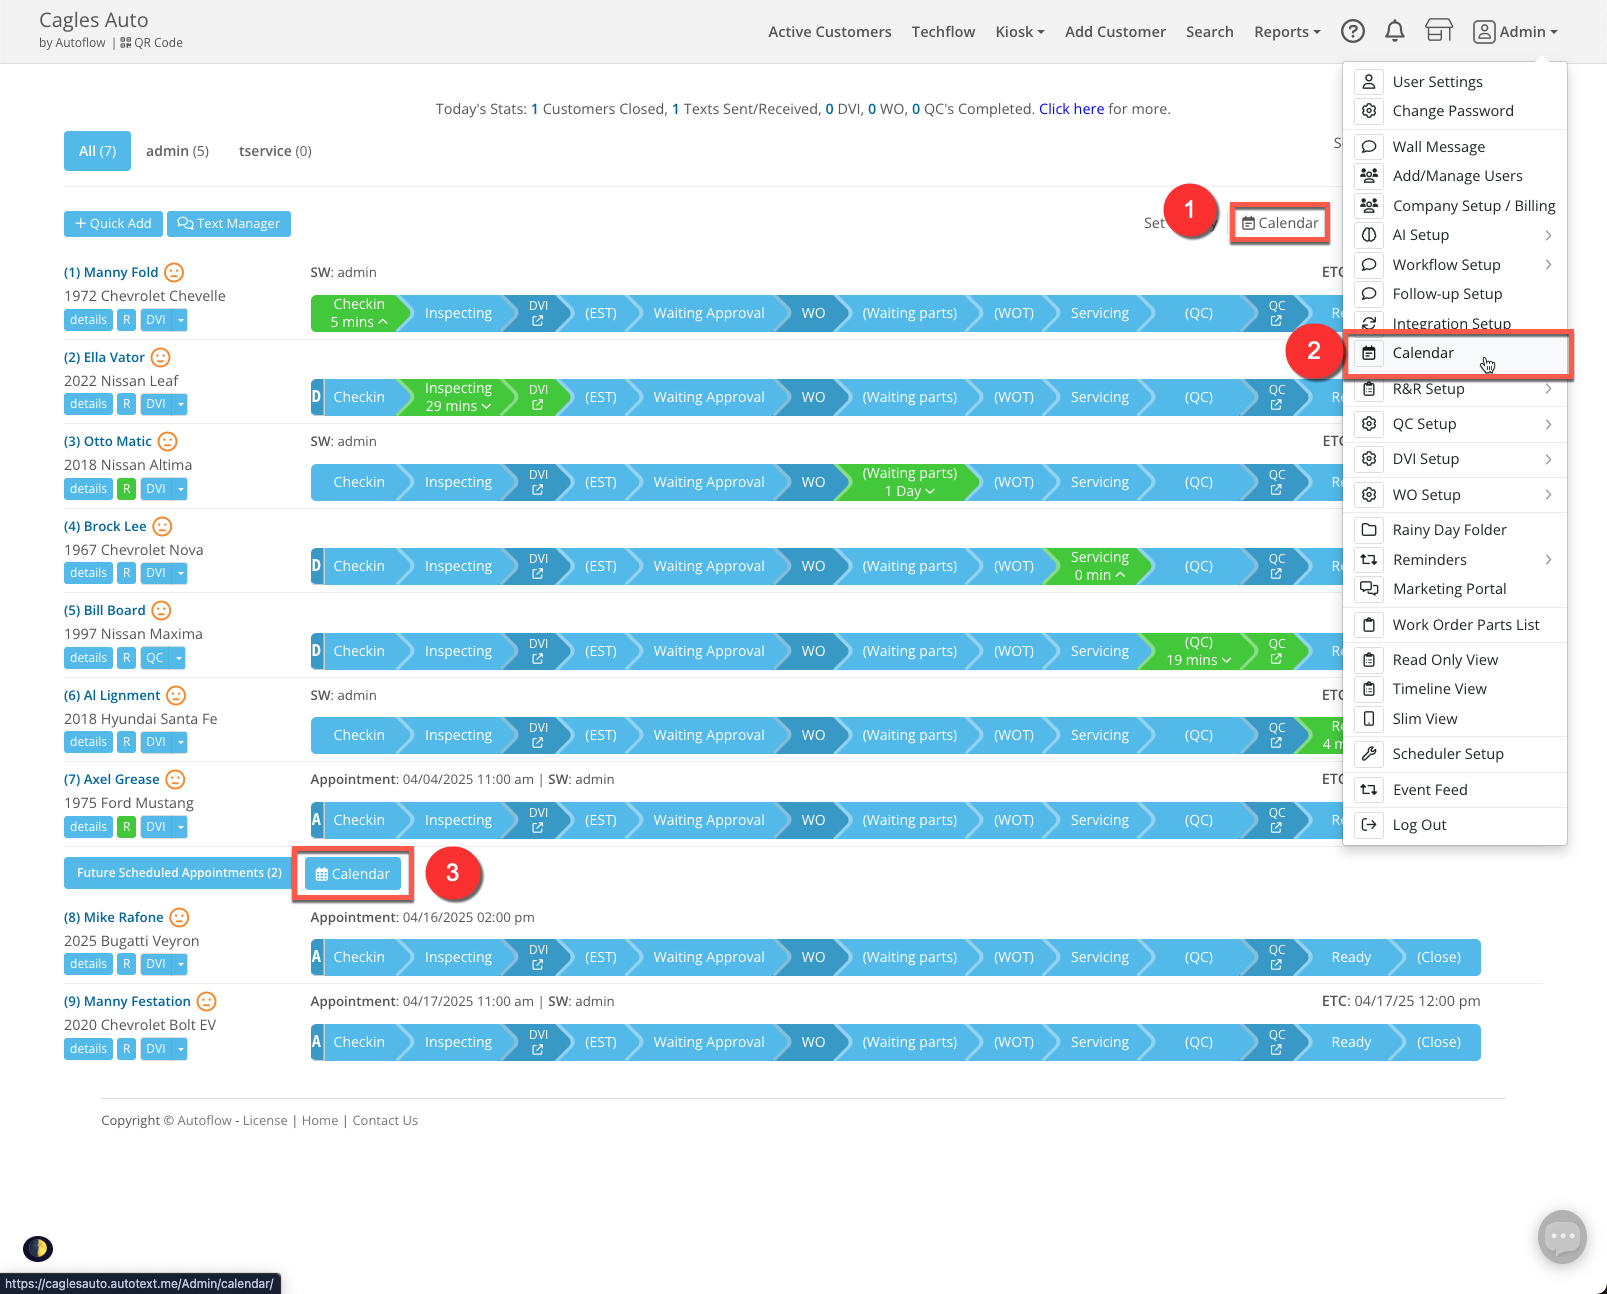This screenshot has height=1294, width=1607.
Task: Click Bill Board's orange face icon
Action: [x=161, y=610]
